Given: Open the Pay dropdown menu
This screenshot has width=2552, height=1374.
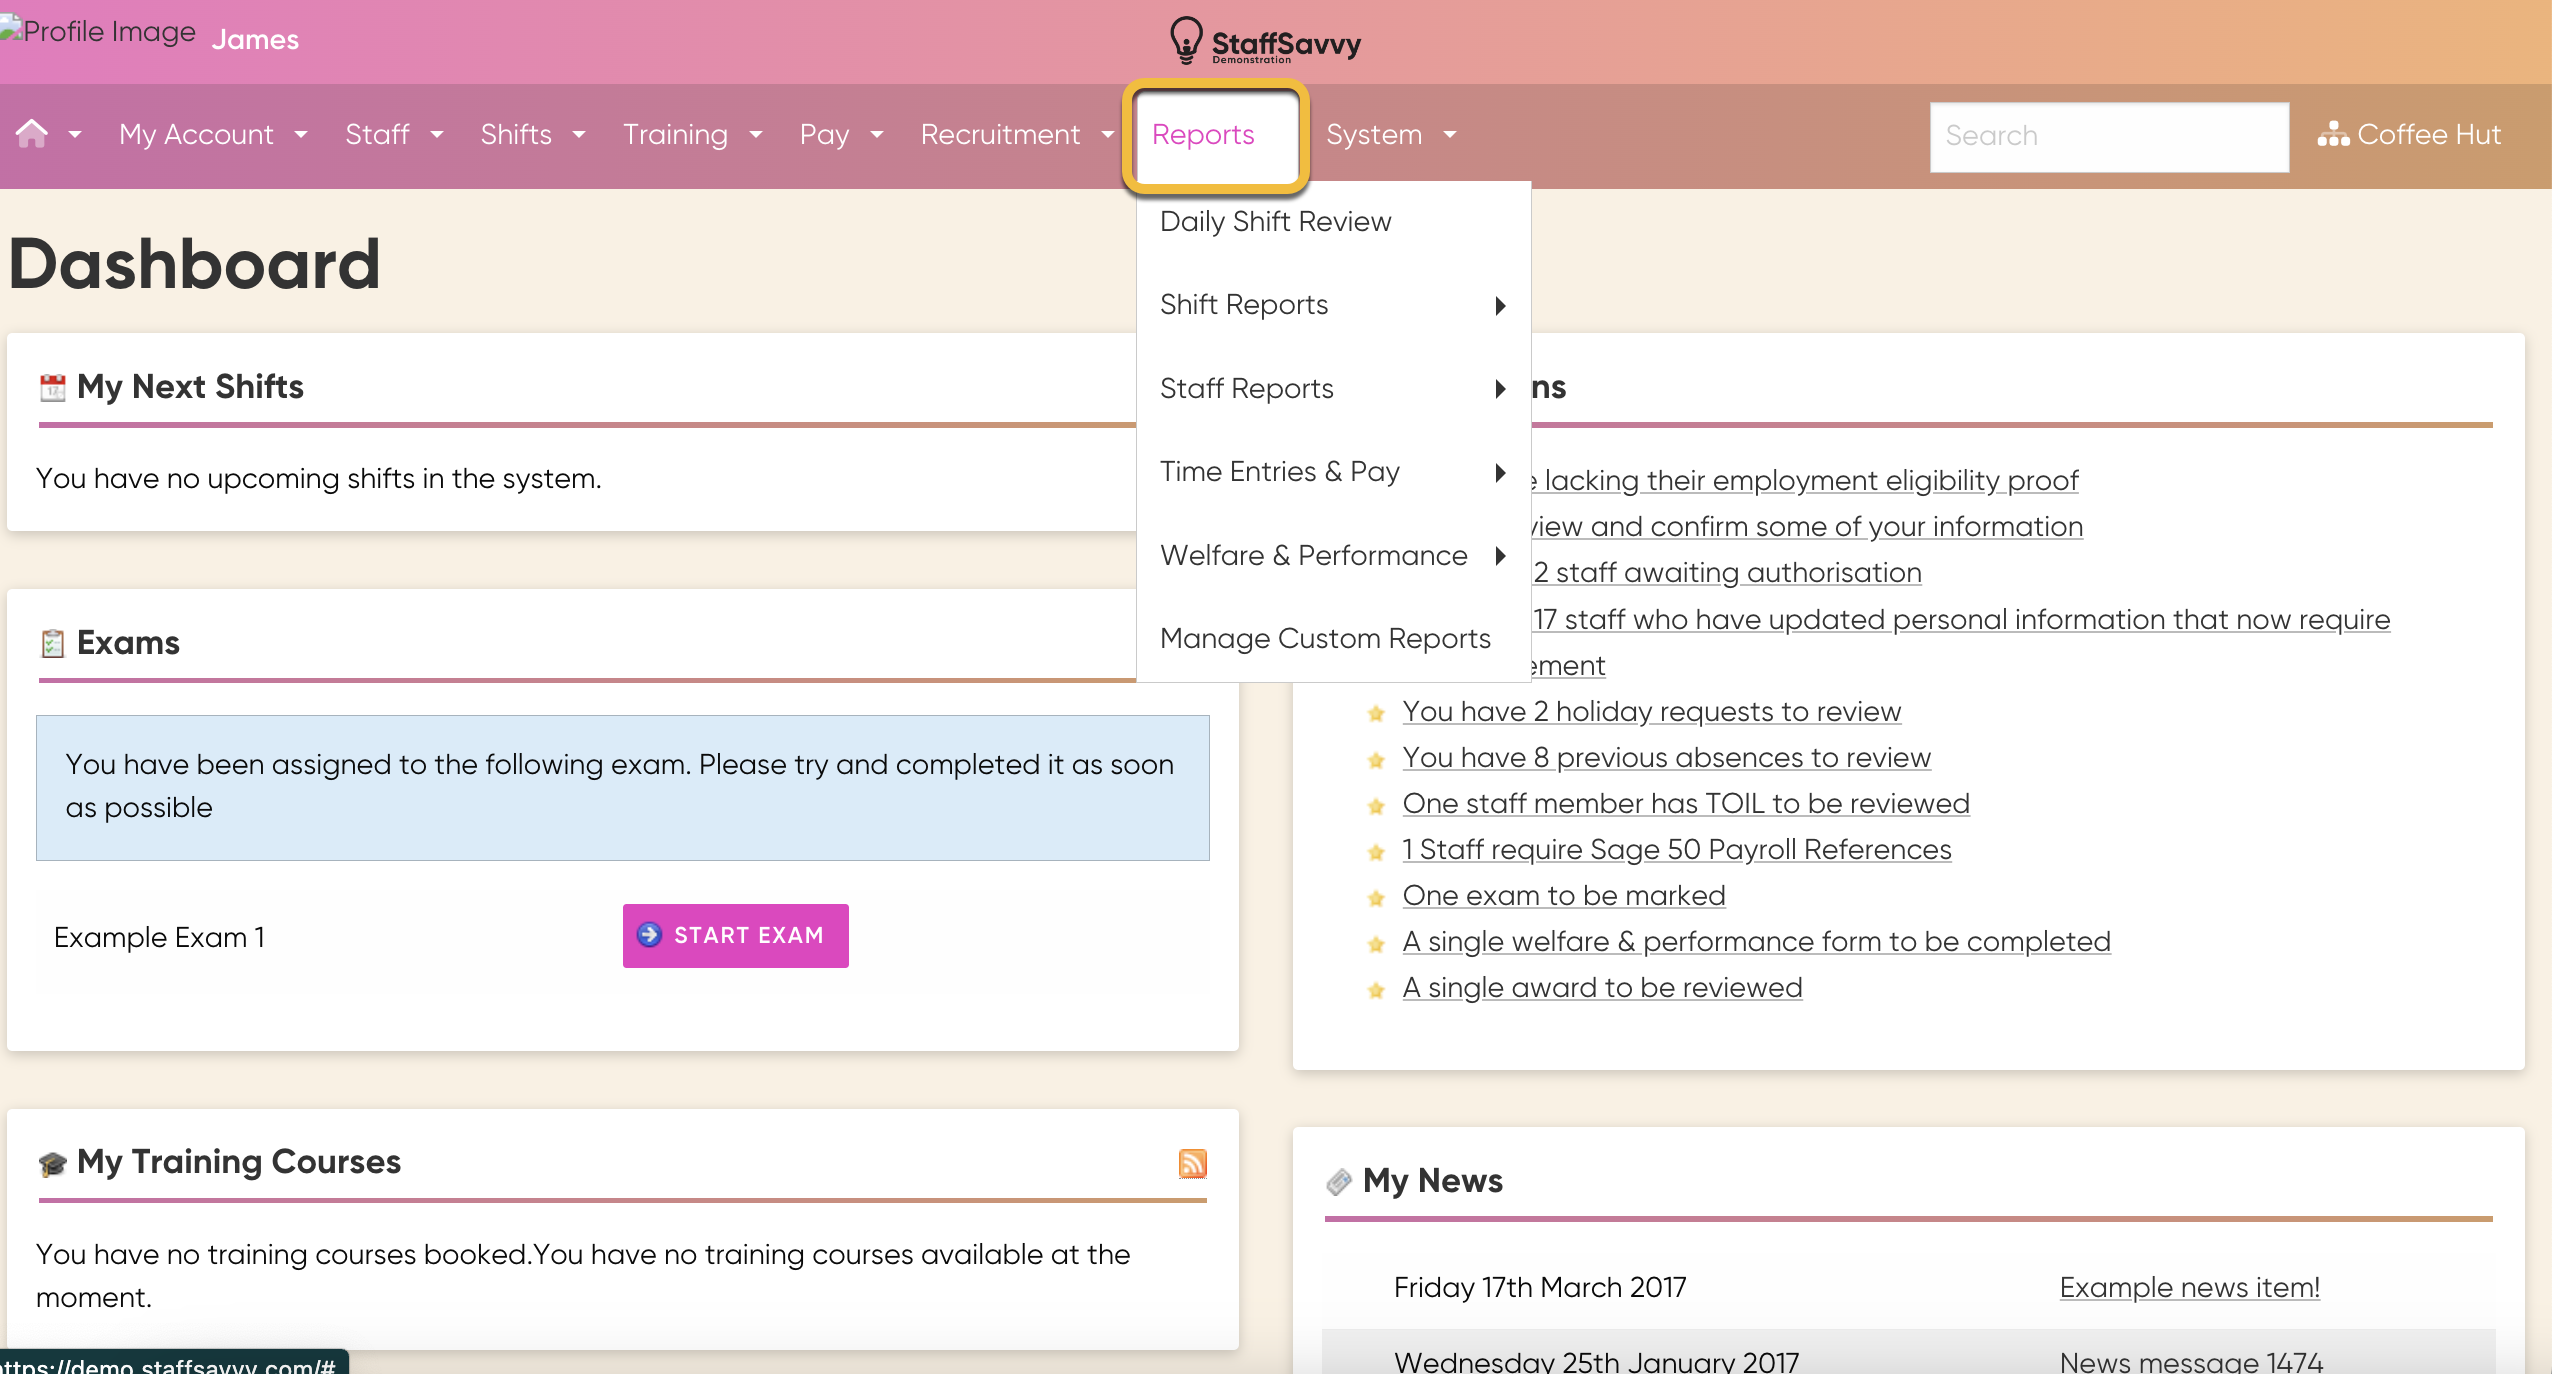Looking at the screenshot, I should pyautogui.click(x=841, y=134).
